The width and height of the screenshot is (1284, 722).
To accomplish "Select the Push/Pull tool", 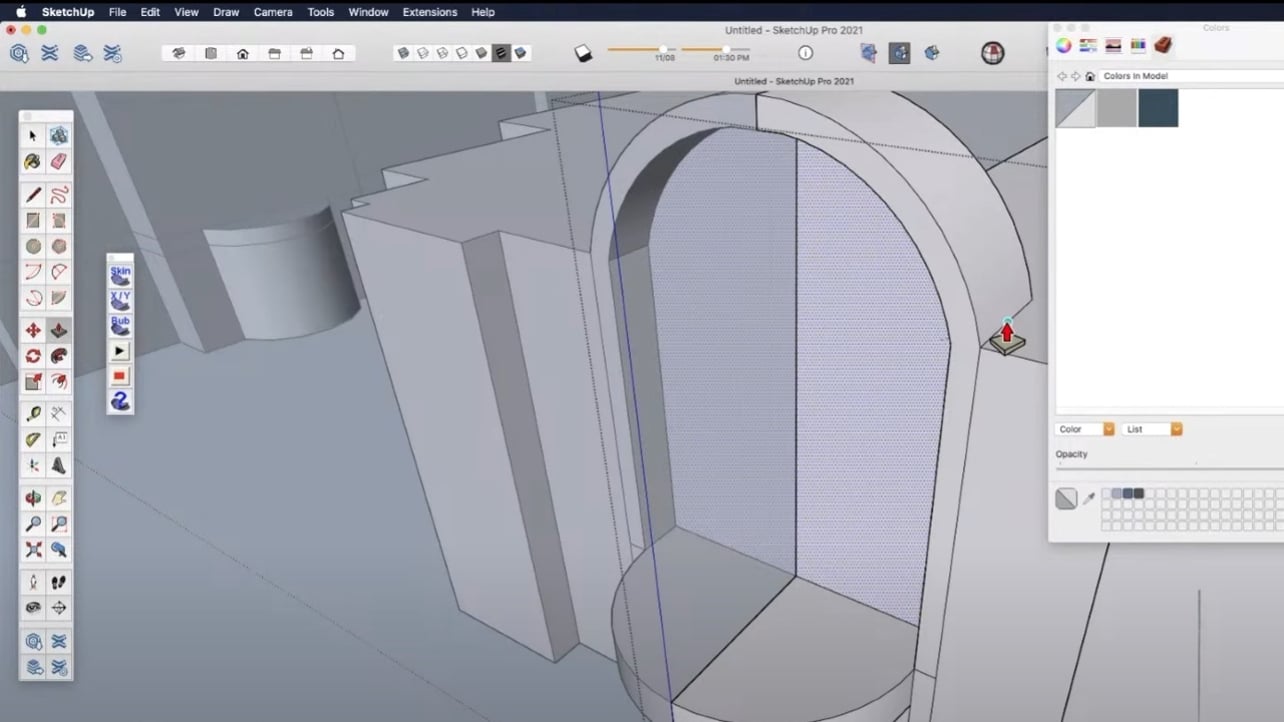I will tap(58, 330).
